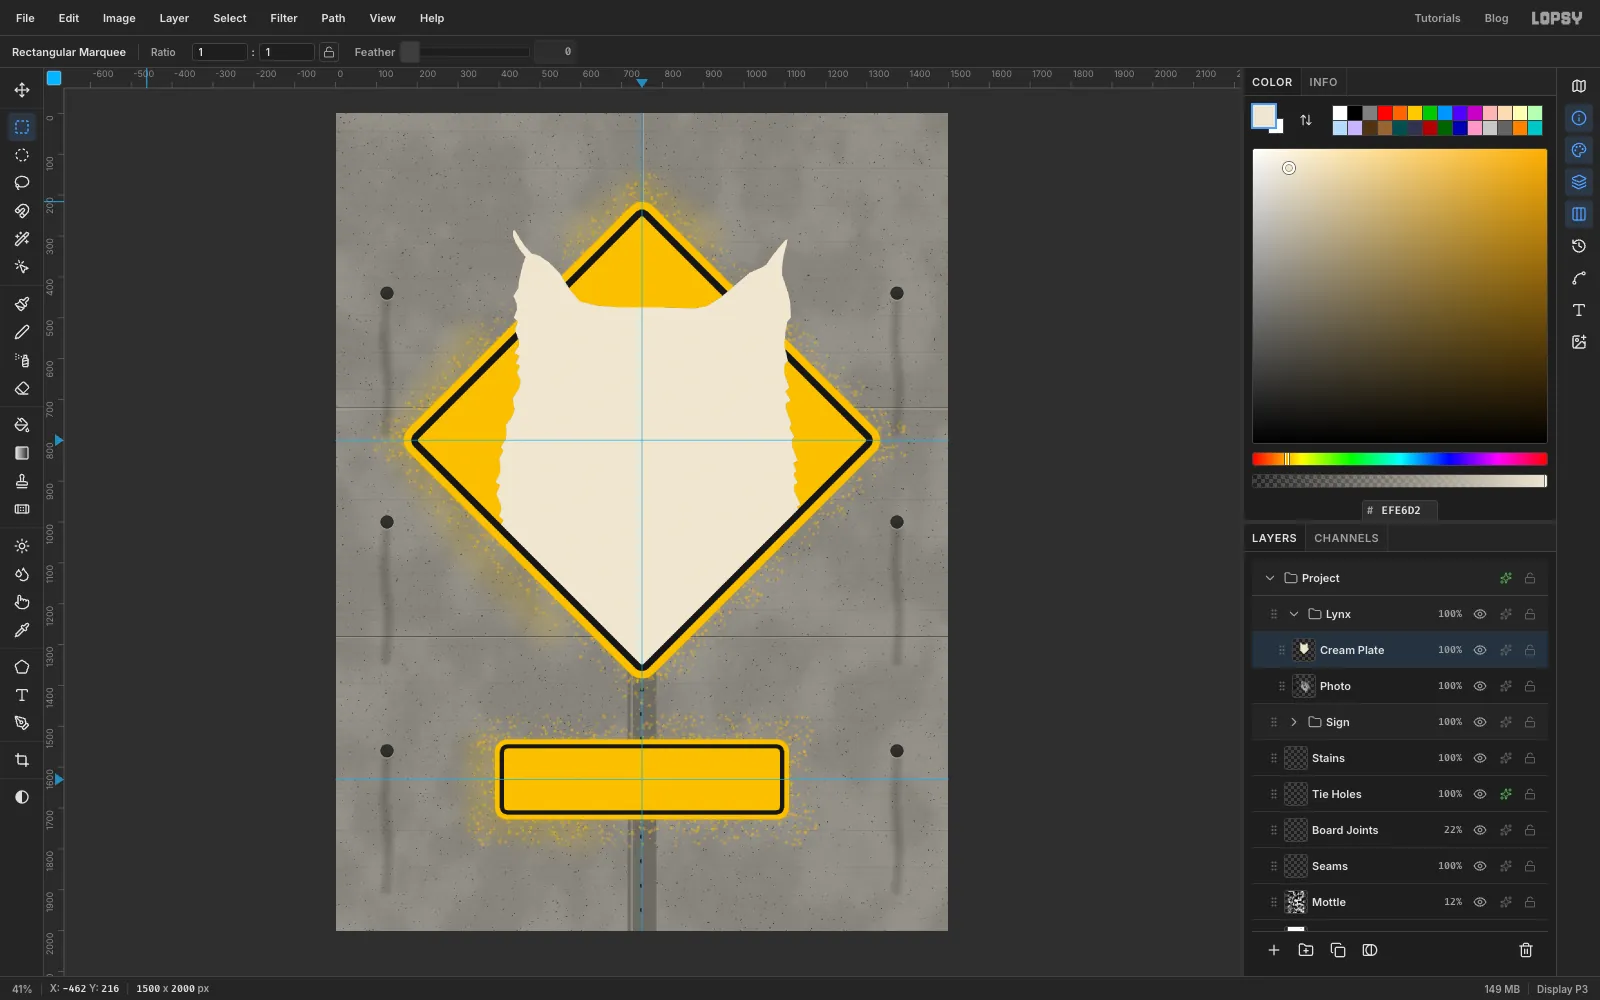
Task: Select the Elliptical Marquee tool
Action: pos(22,155)
